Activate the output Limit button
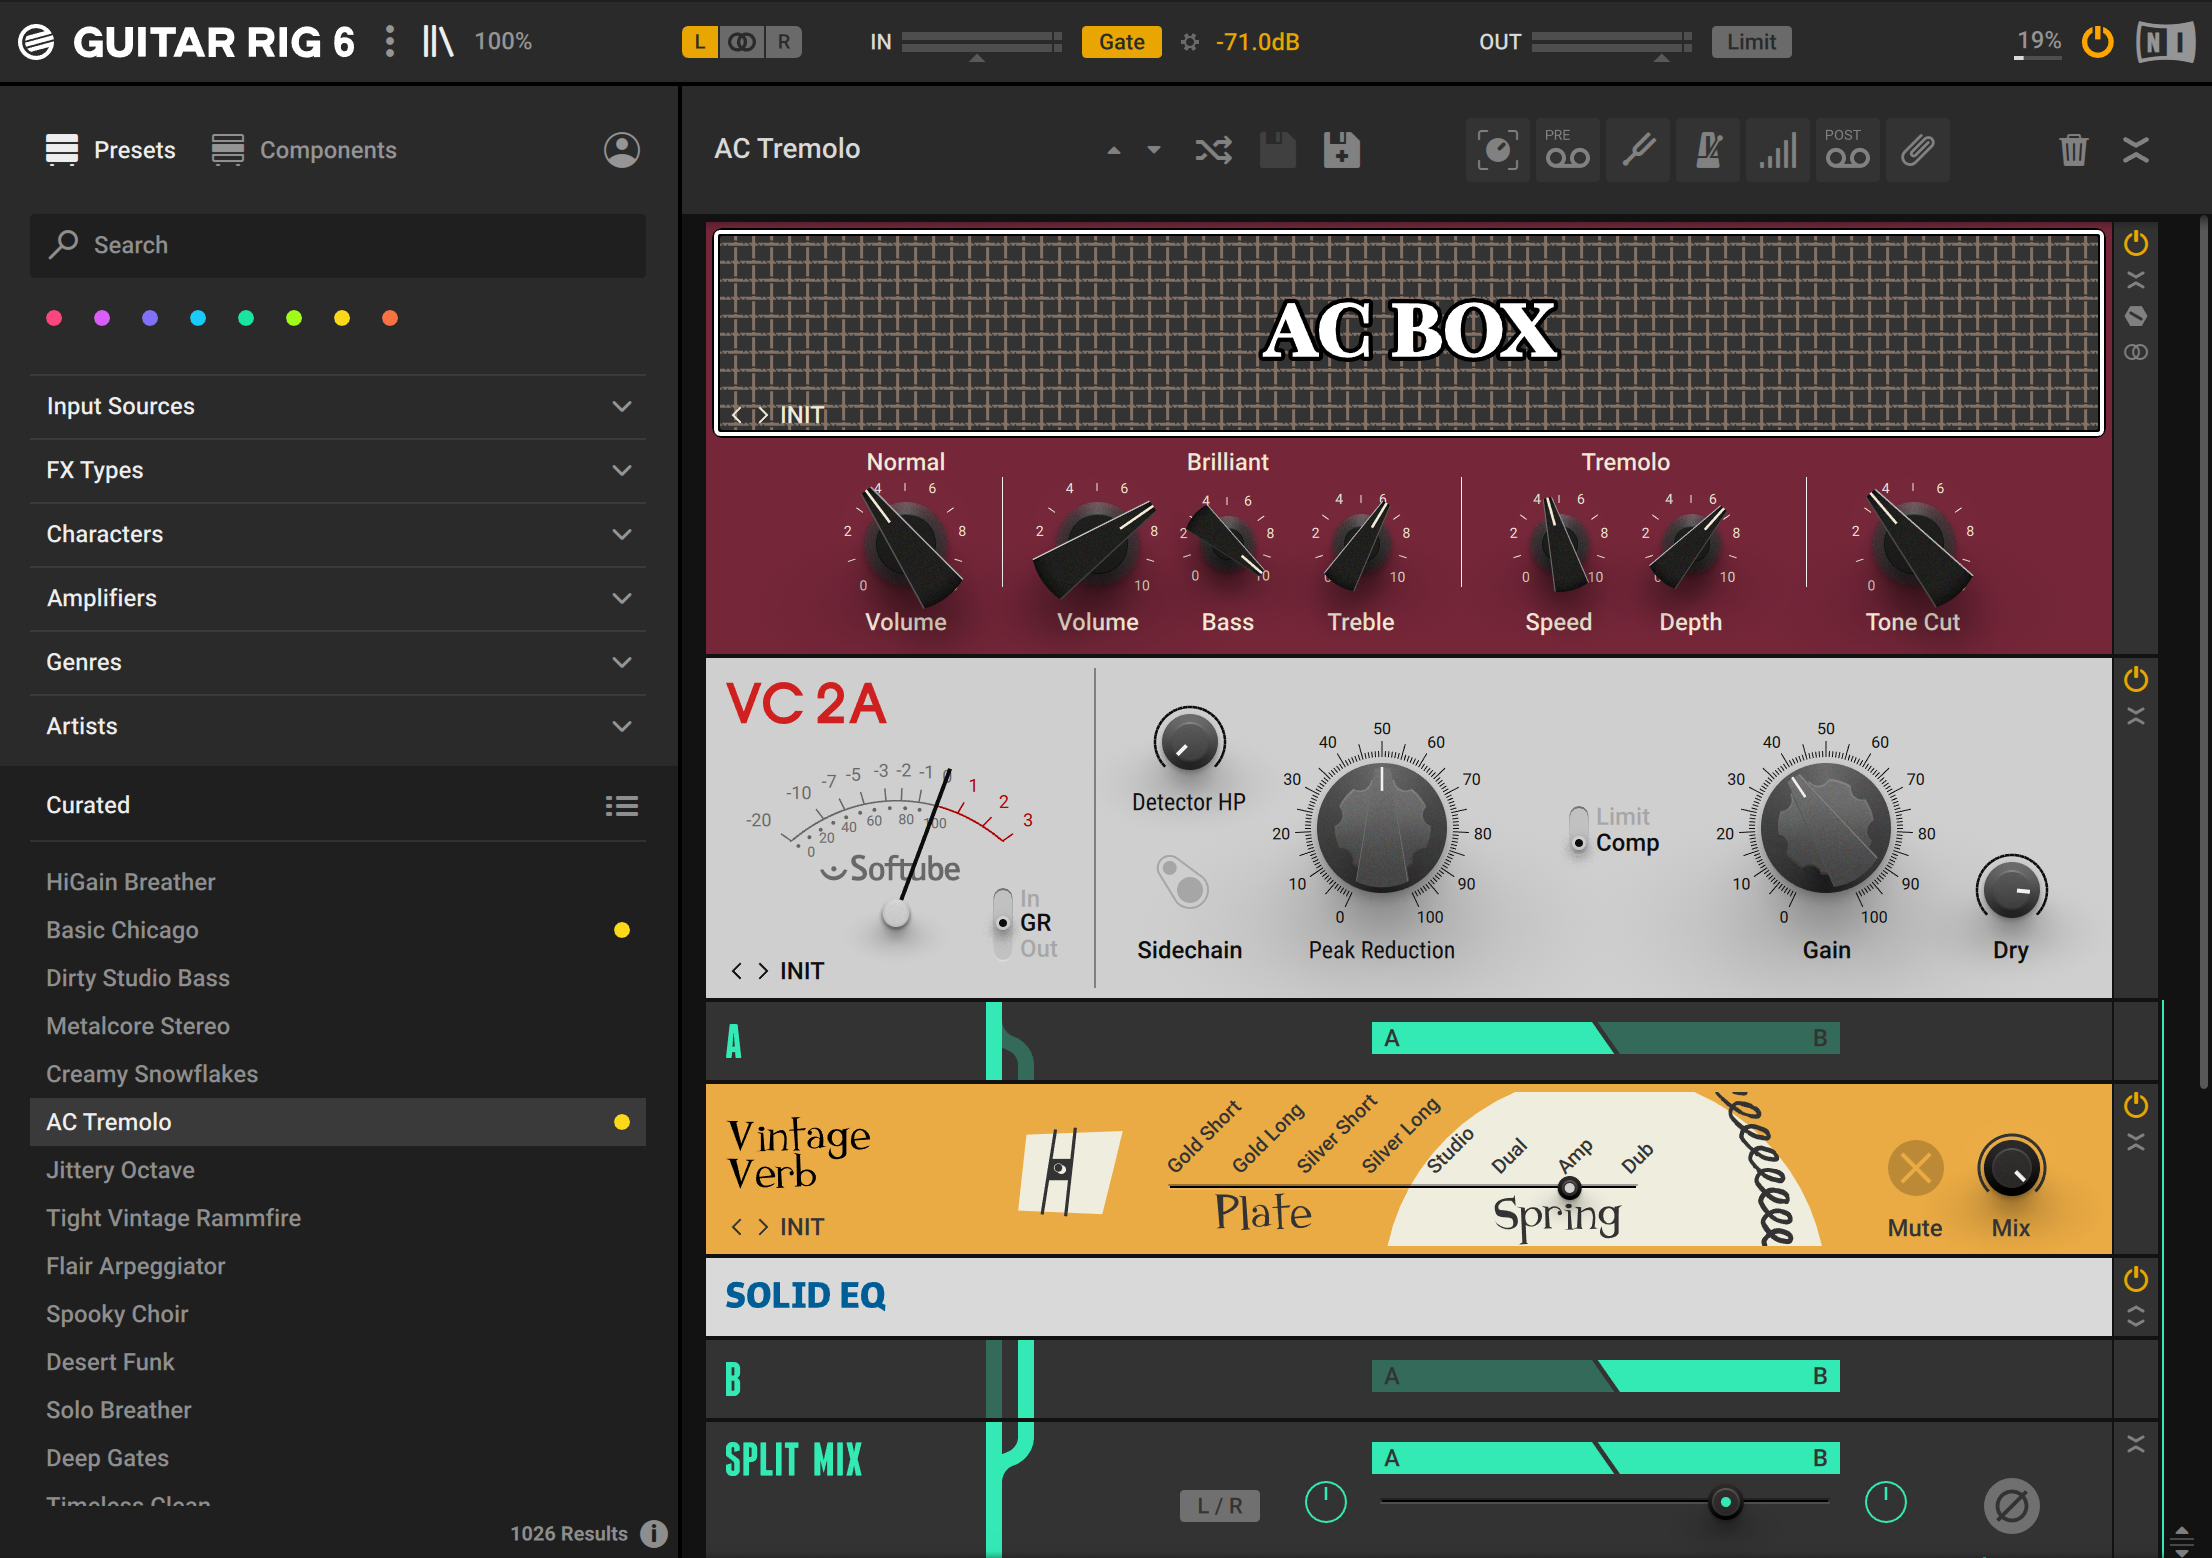Image resolution: width=2212 pixels, height=1558 pixels. (1751, 41)
